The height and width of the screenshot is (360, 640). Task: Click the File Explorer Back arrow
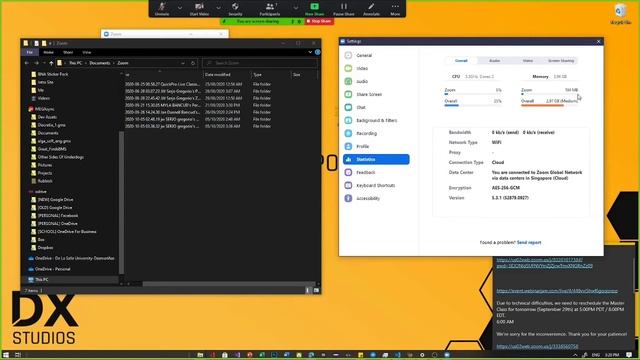coord(27,63)
